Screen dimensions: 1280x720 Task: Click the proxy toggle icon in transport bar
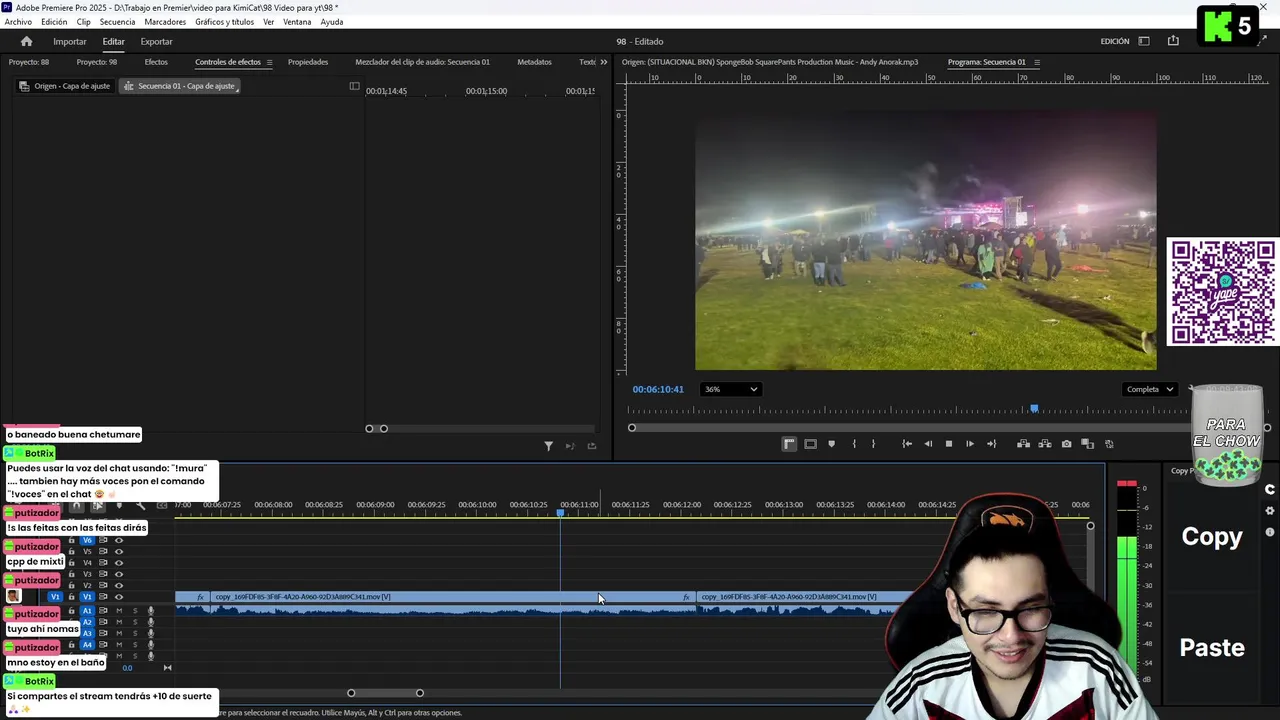pos(1109,444)
